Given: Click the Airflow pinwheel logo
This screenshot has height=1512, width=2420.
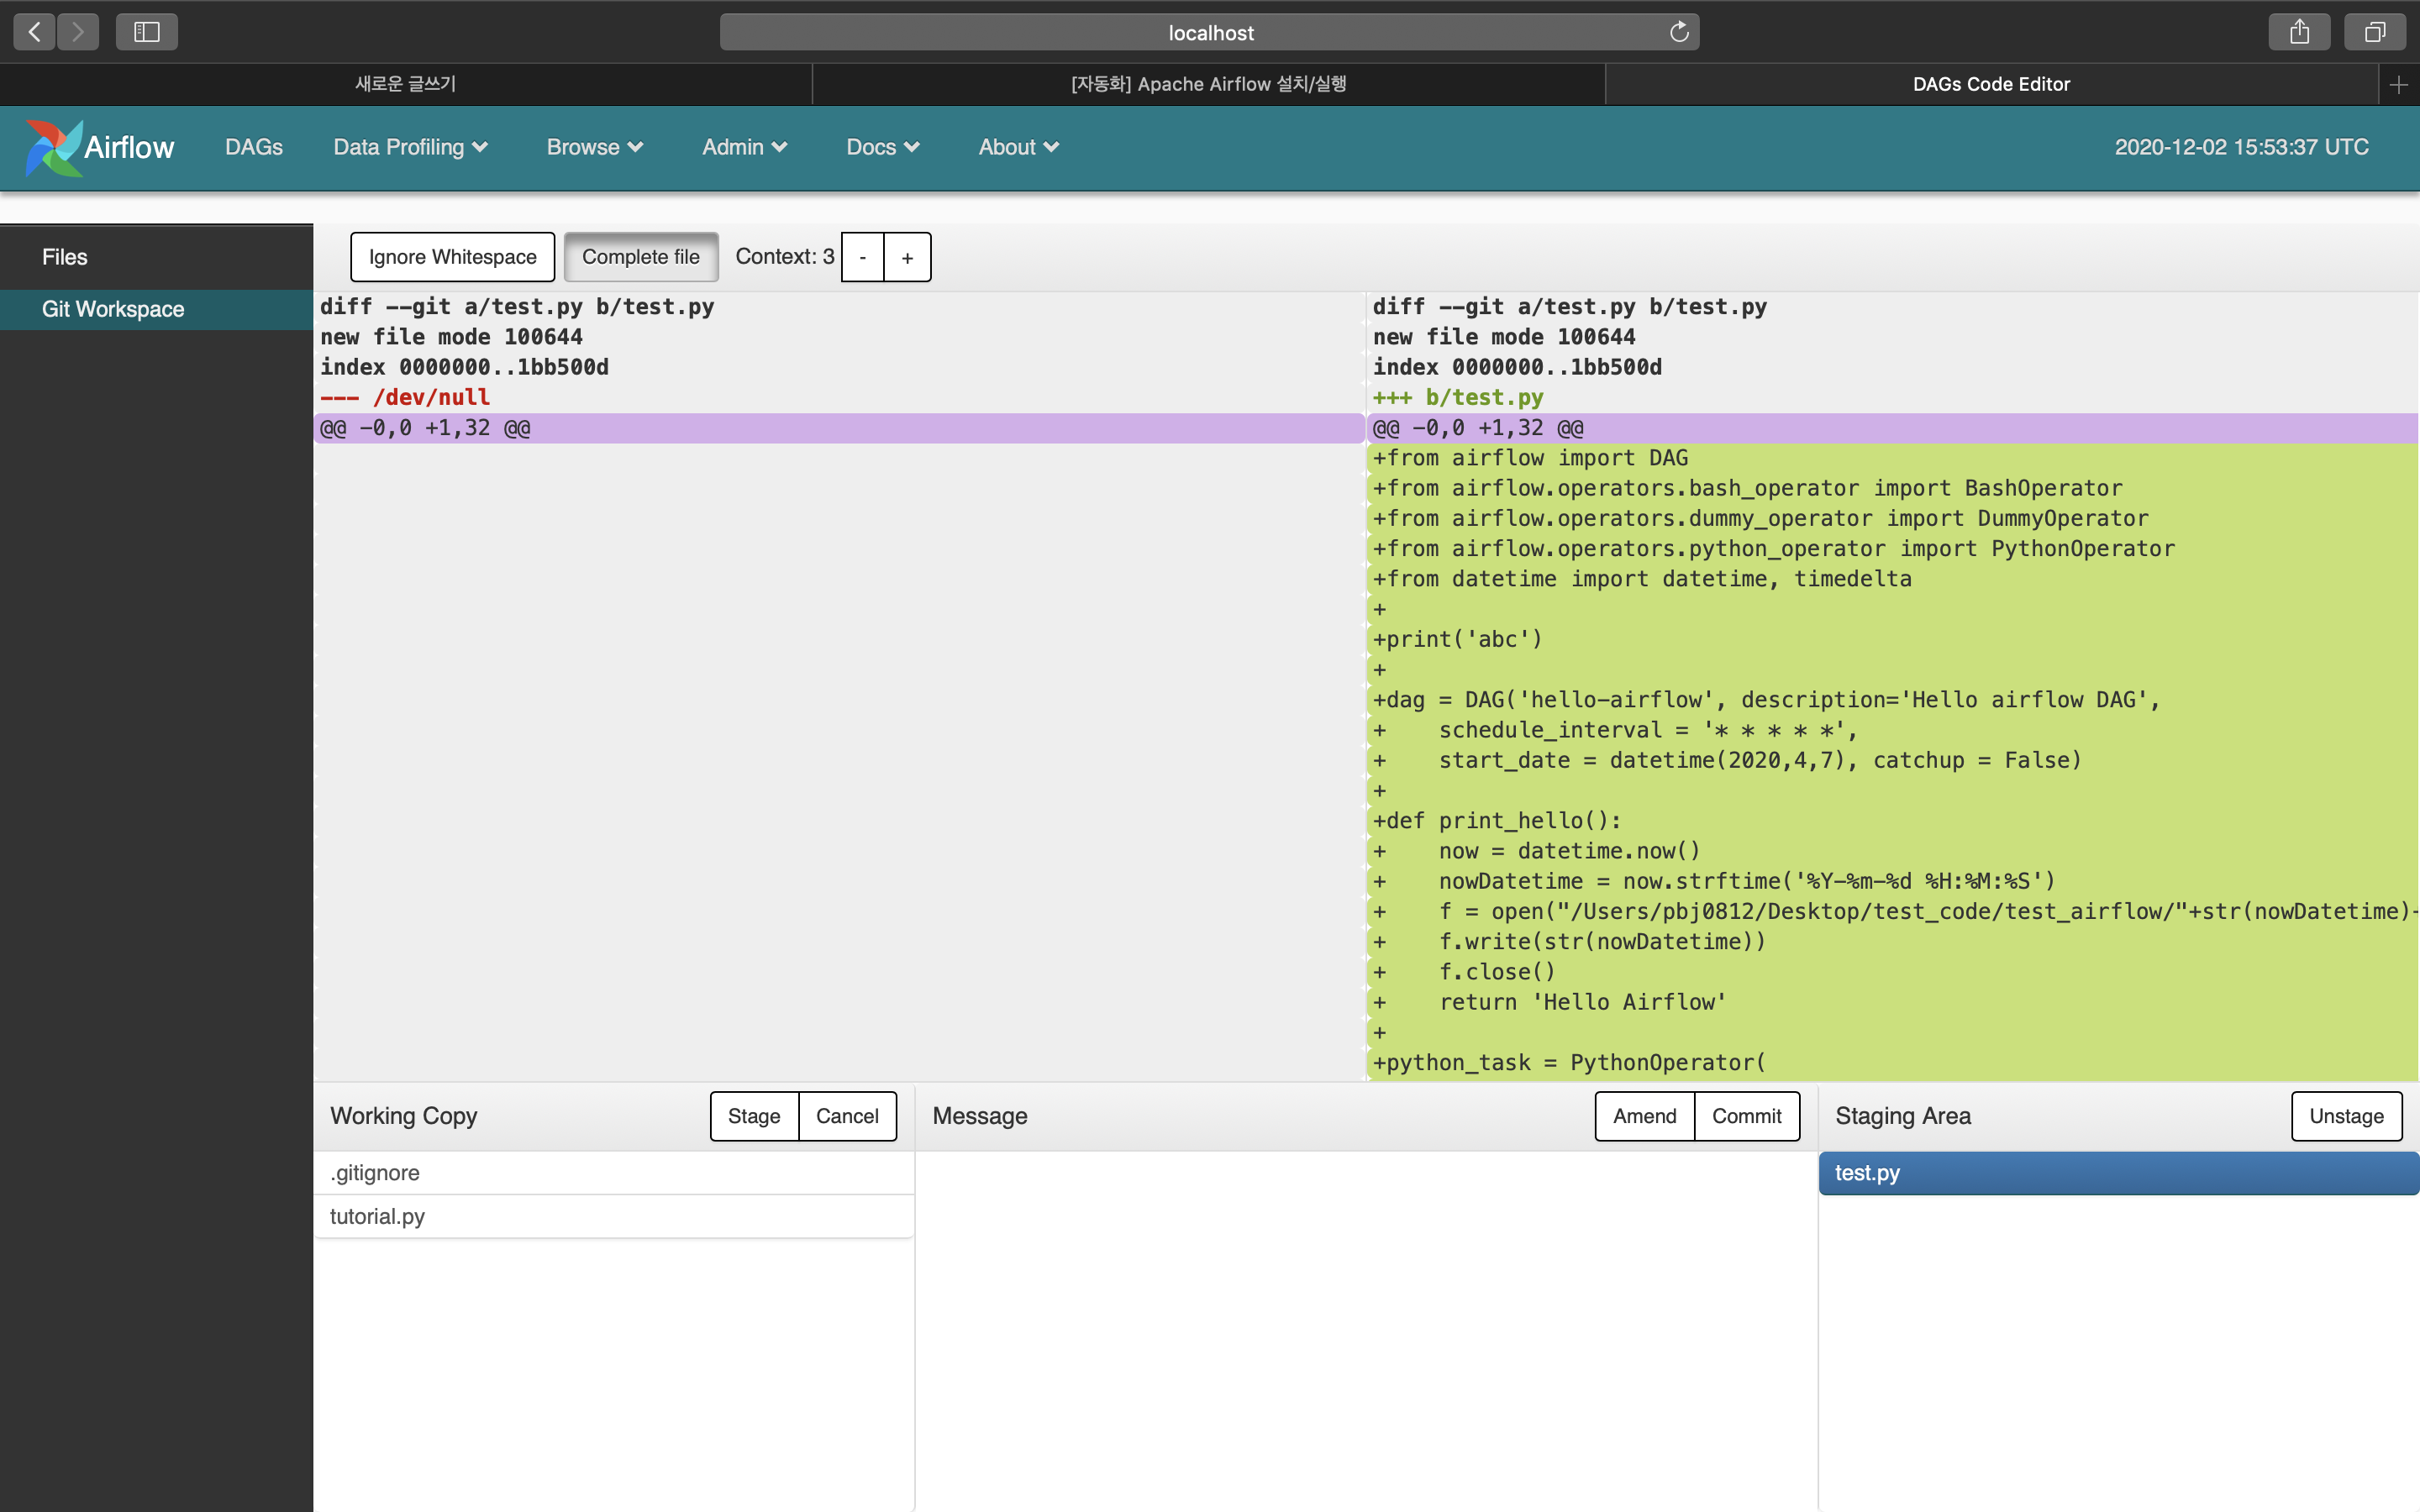Looking at the screenshot, I should tap(53, 147).
